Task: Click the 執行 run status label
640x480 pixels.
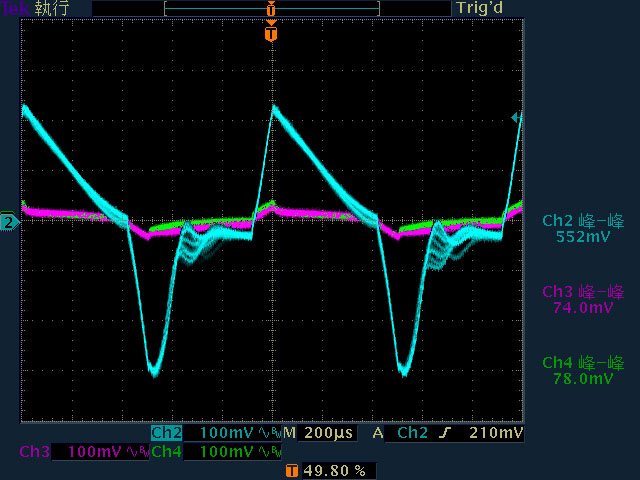Action: pos(51,8)
